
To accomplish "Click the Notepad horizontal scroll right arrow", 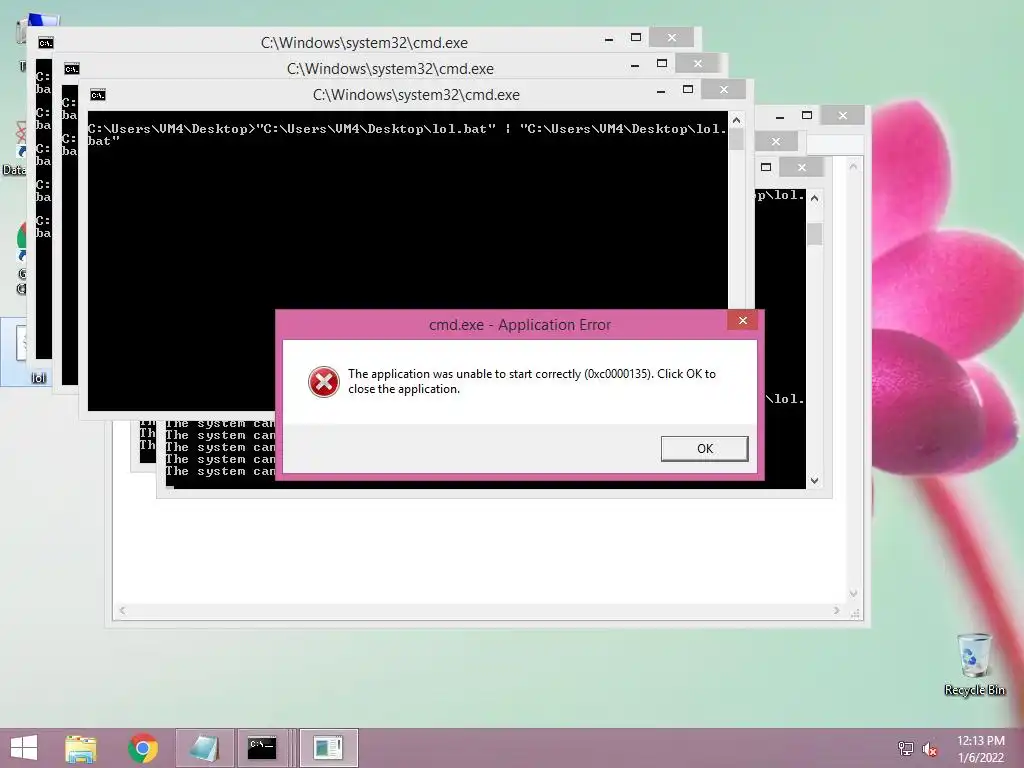I will (837, 611).
